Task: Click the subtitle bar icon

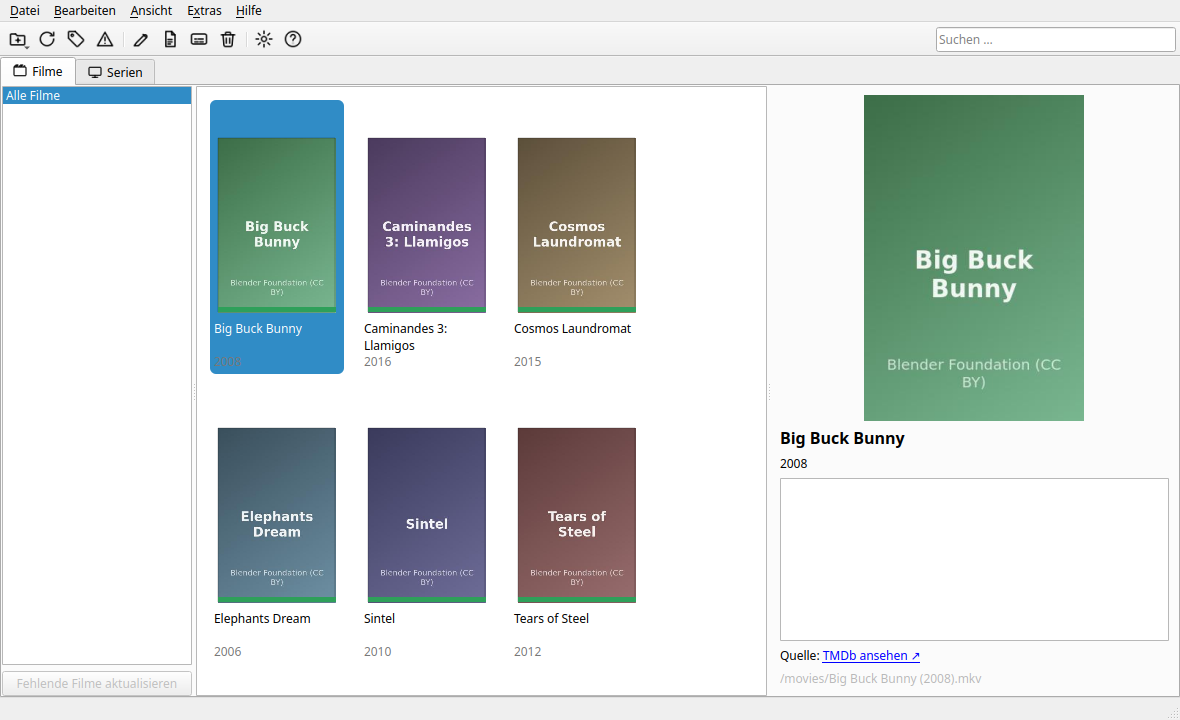Action: [199, 39]
